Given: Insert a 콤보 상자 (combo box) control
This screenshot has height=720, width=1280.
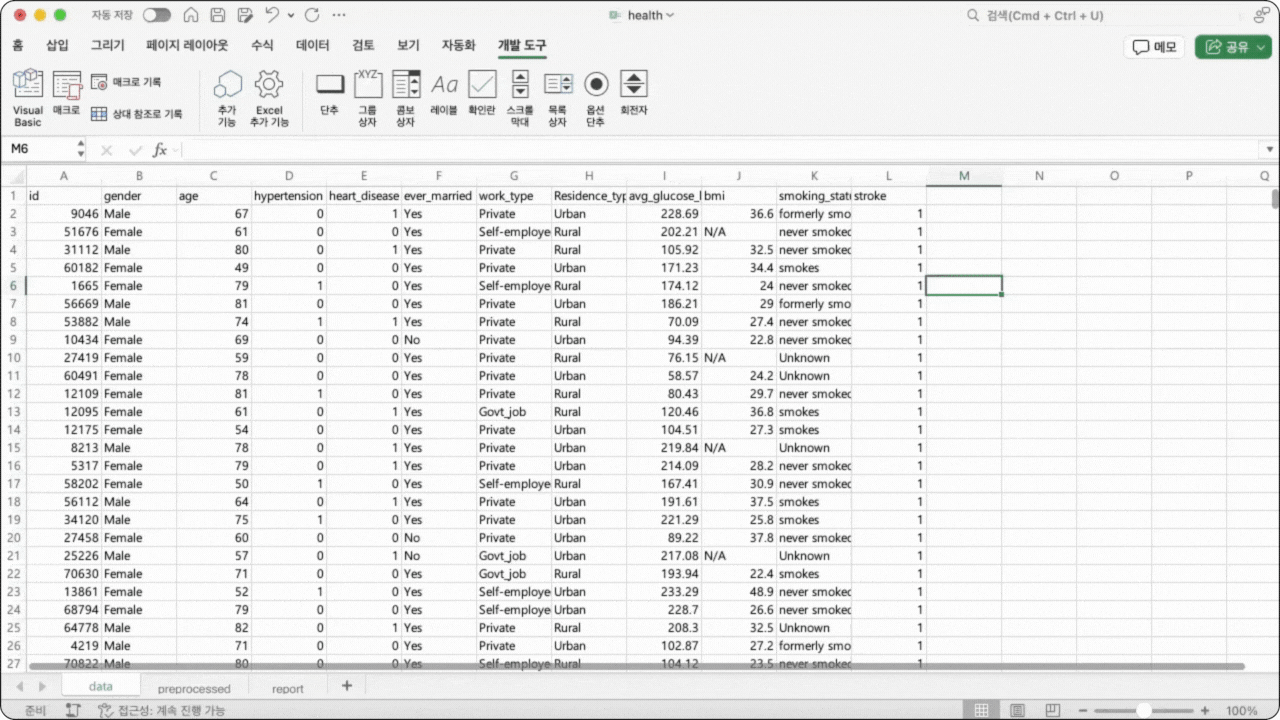Looking at the screenshot, I should tap(405, 98).
